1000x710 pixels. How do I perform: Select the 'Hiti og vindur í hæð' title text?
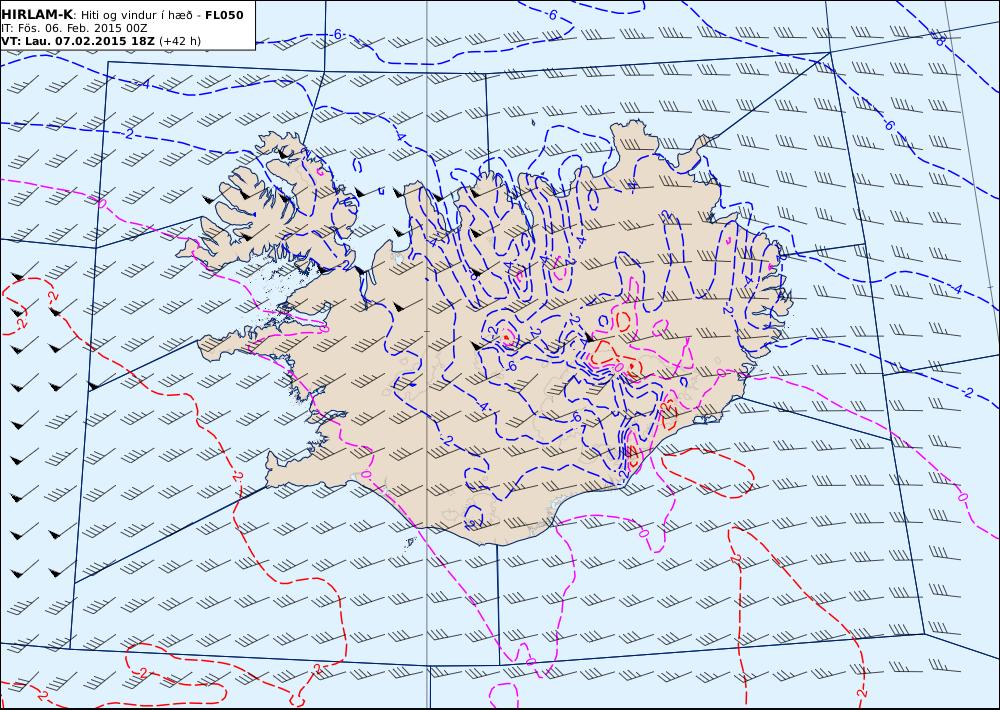136,15
